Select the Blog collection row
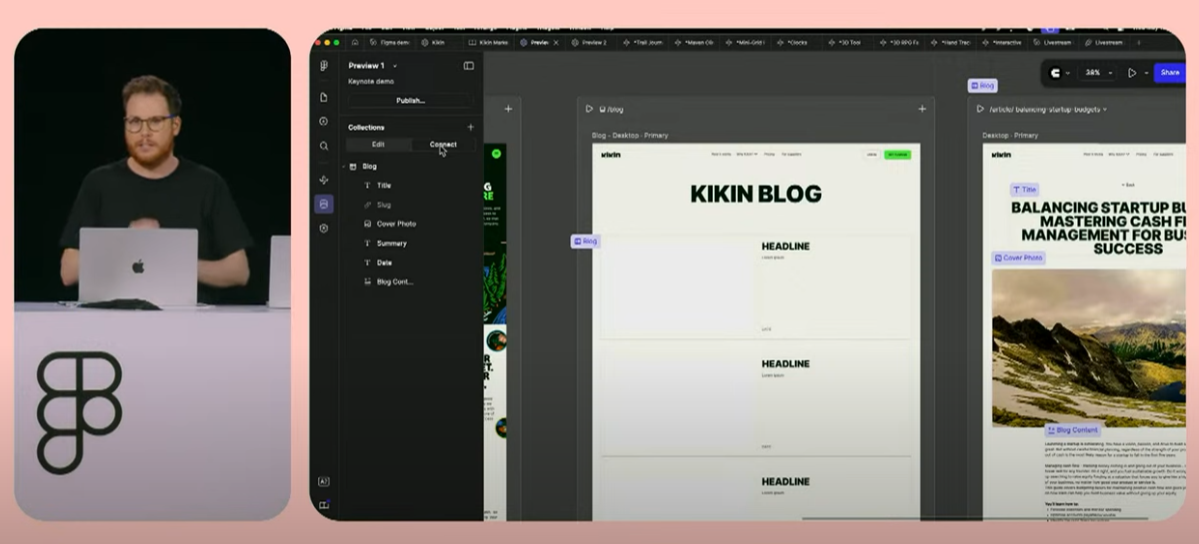1199x544 pixels. 410,166
